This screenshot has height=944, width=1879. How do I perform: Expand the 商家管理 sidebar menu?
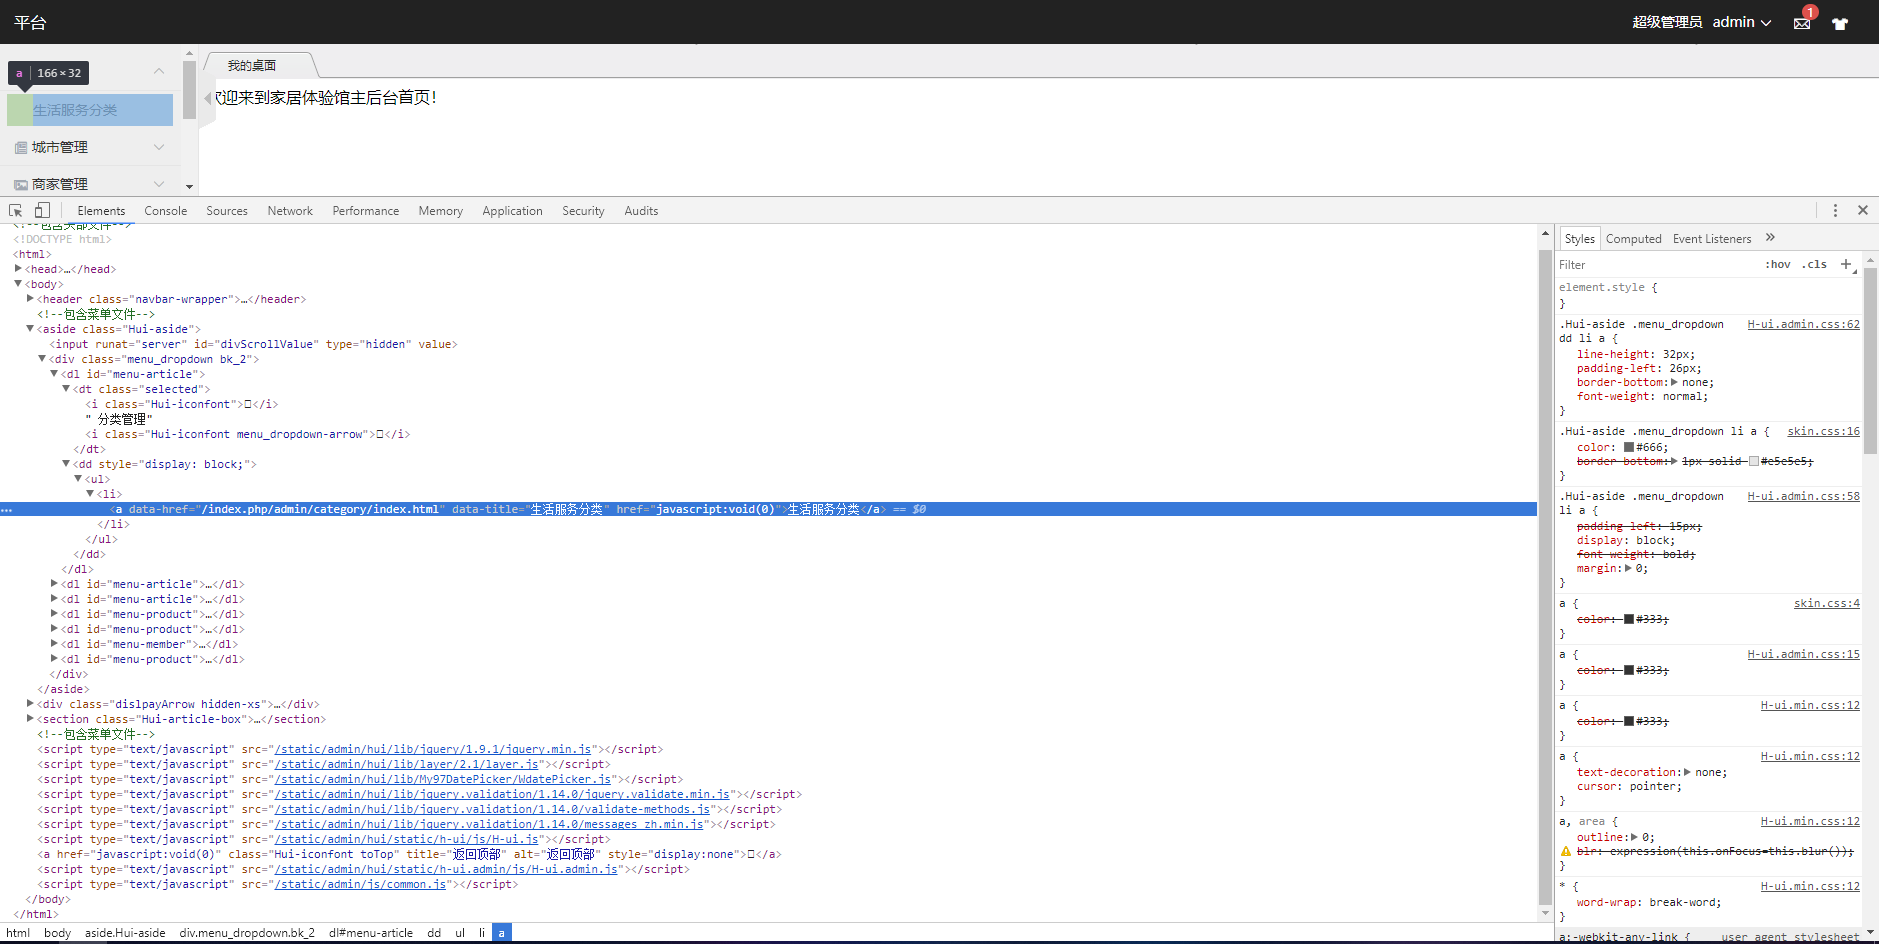click(90, 184)
